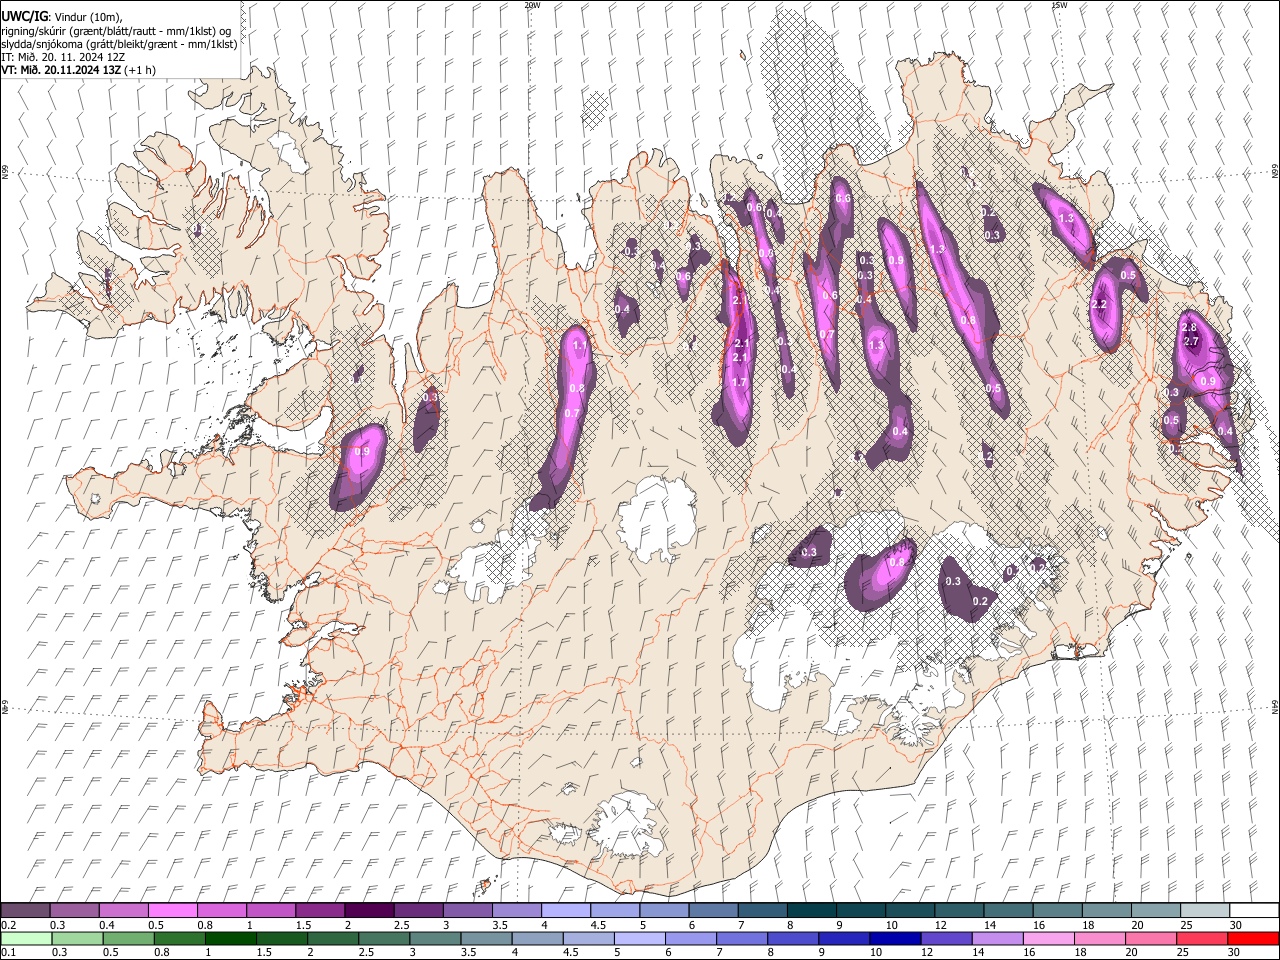Choose the magenta swatch between 1.5 and 2
The height and width of the screenshot is (960, 1280).
(x=319, y=910)
